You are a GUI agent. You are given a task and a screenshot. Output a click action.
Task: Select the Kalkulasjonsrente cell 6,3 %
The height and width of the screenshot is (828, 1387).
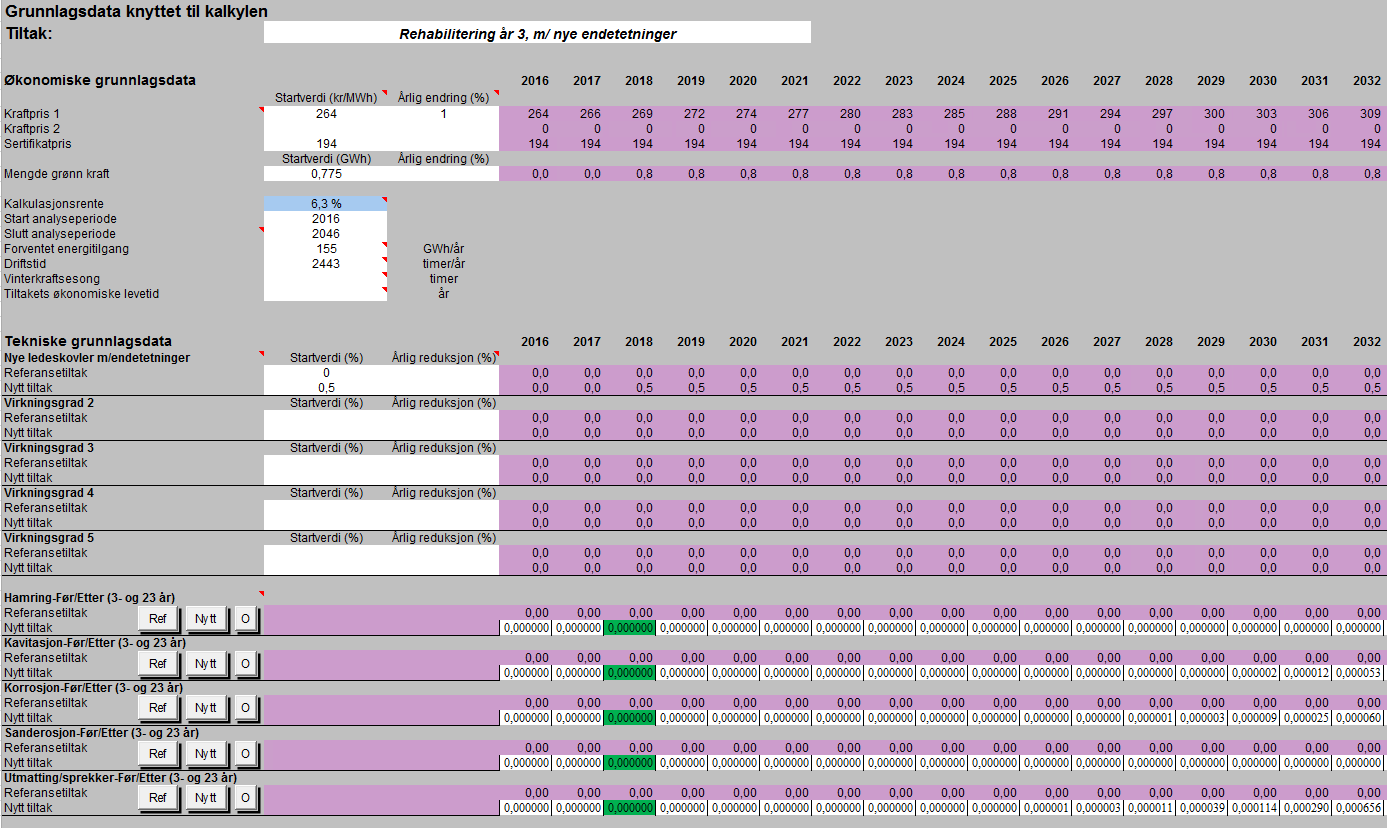[x=325, y=204]
